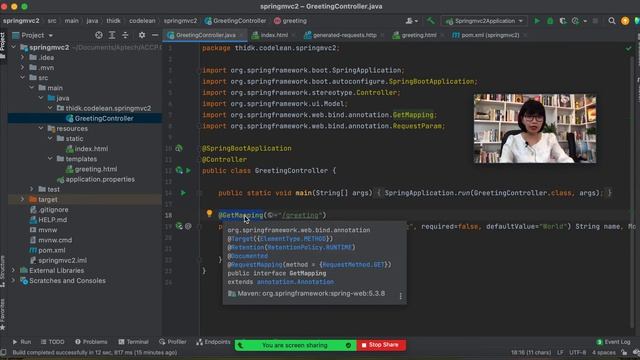Select index.html in project tree
The image size is (640, 360).
click(x=87, y=149)
